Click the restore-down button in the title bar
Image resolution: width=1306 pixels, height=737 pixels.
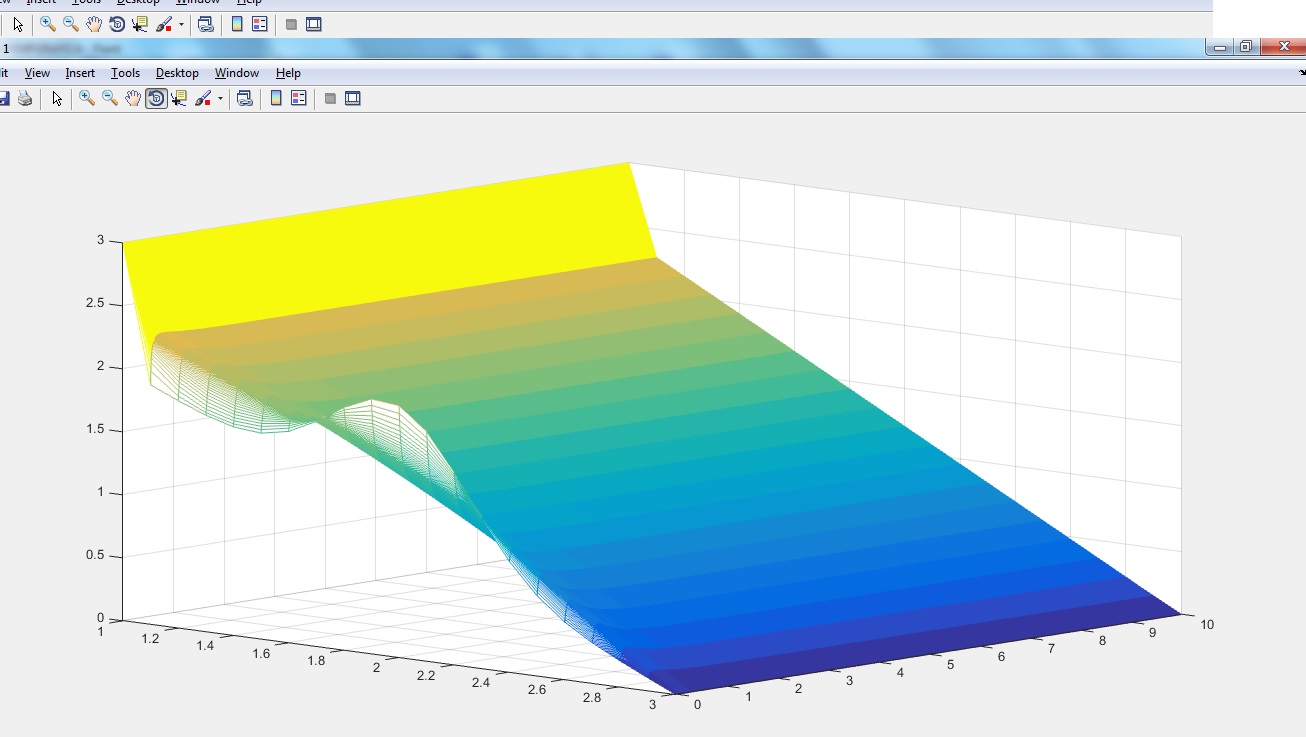[x=1245, y=46]
